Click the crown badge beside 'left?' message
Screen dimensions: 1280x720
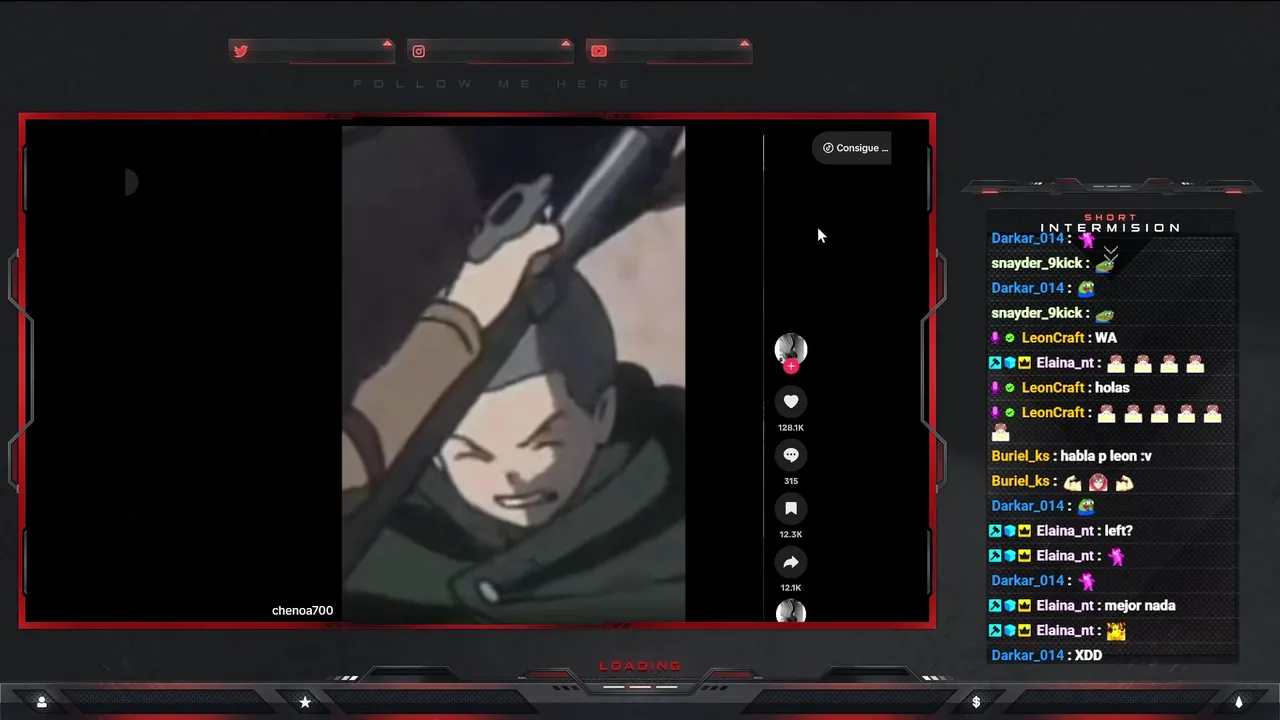(x=1025, y=531)
